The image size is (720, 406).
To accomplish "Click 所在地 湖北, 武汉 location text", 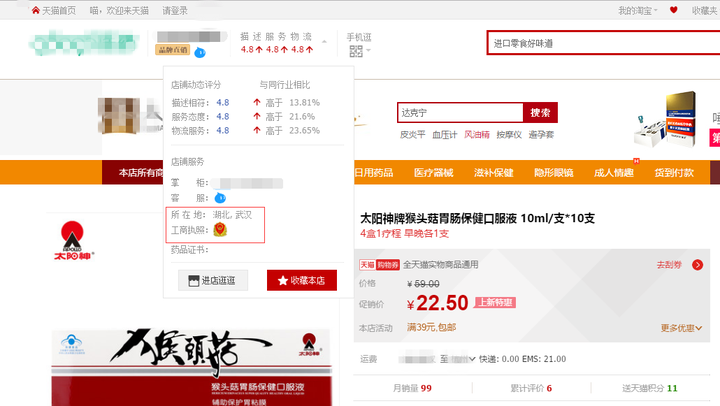I will 212,215.
